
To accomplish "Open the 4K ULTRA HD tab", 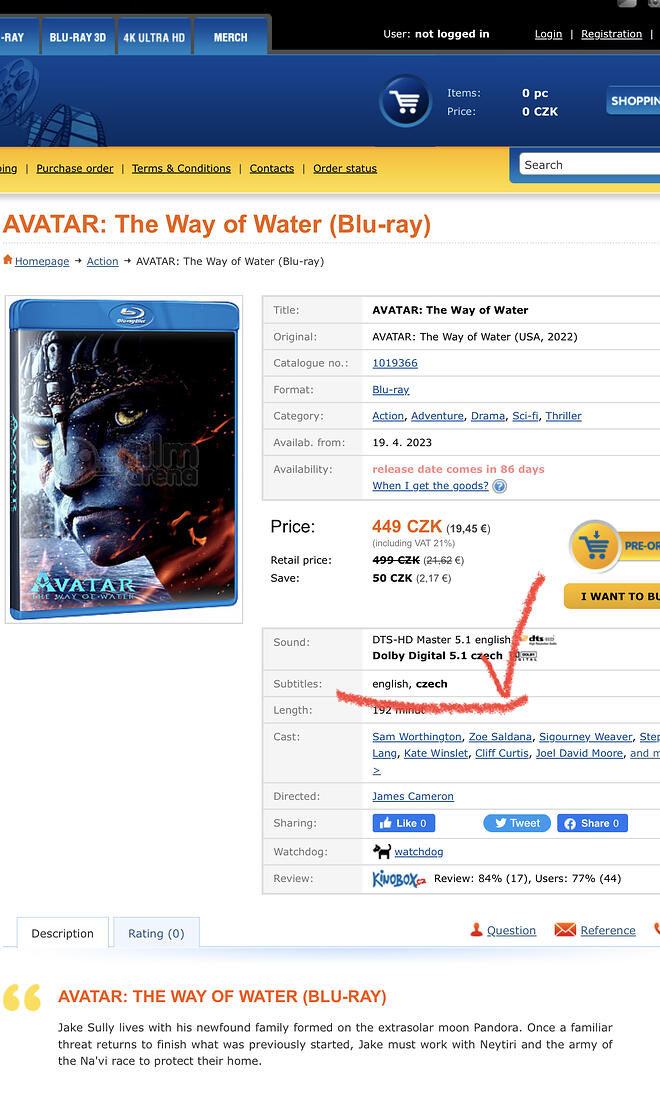I will [x=154, y=37].
